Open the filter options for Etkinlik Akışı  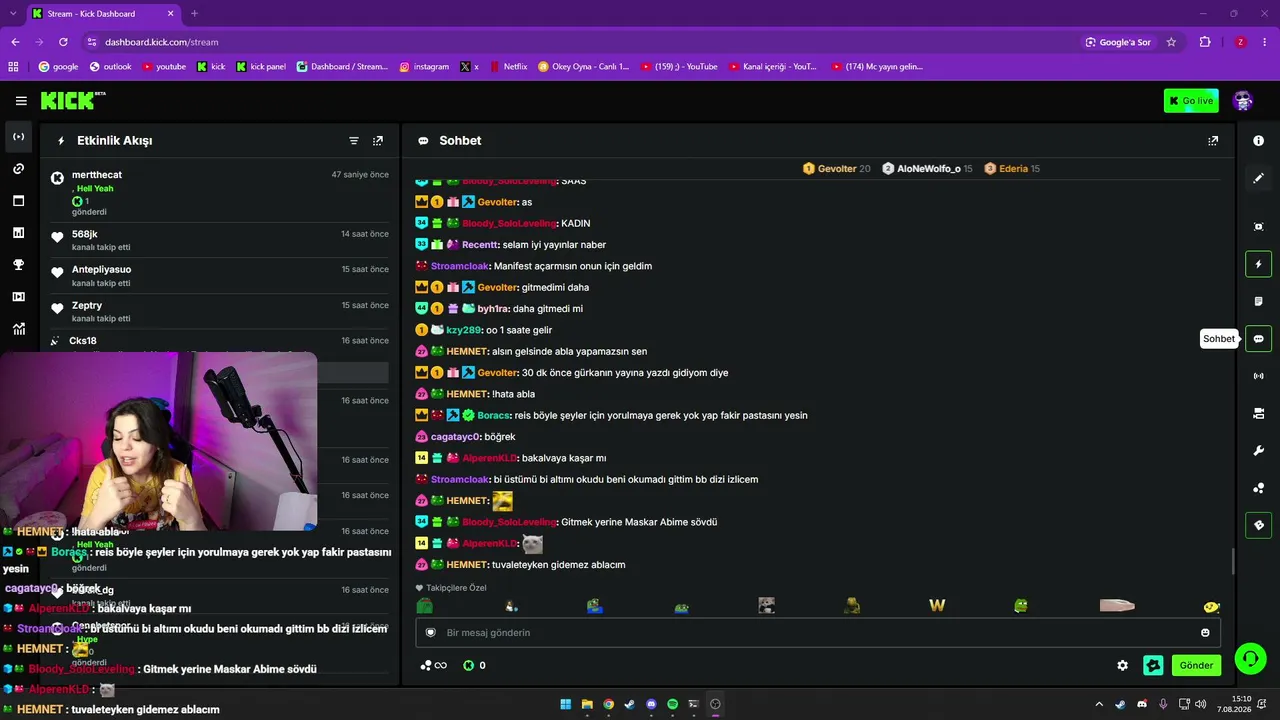[354, 141]
